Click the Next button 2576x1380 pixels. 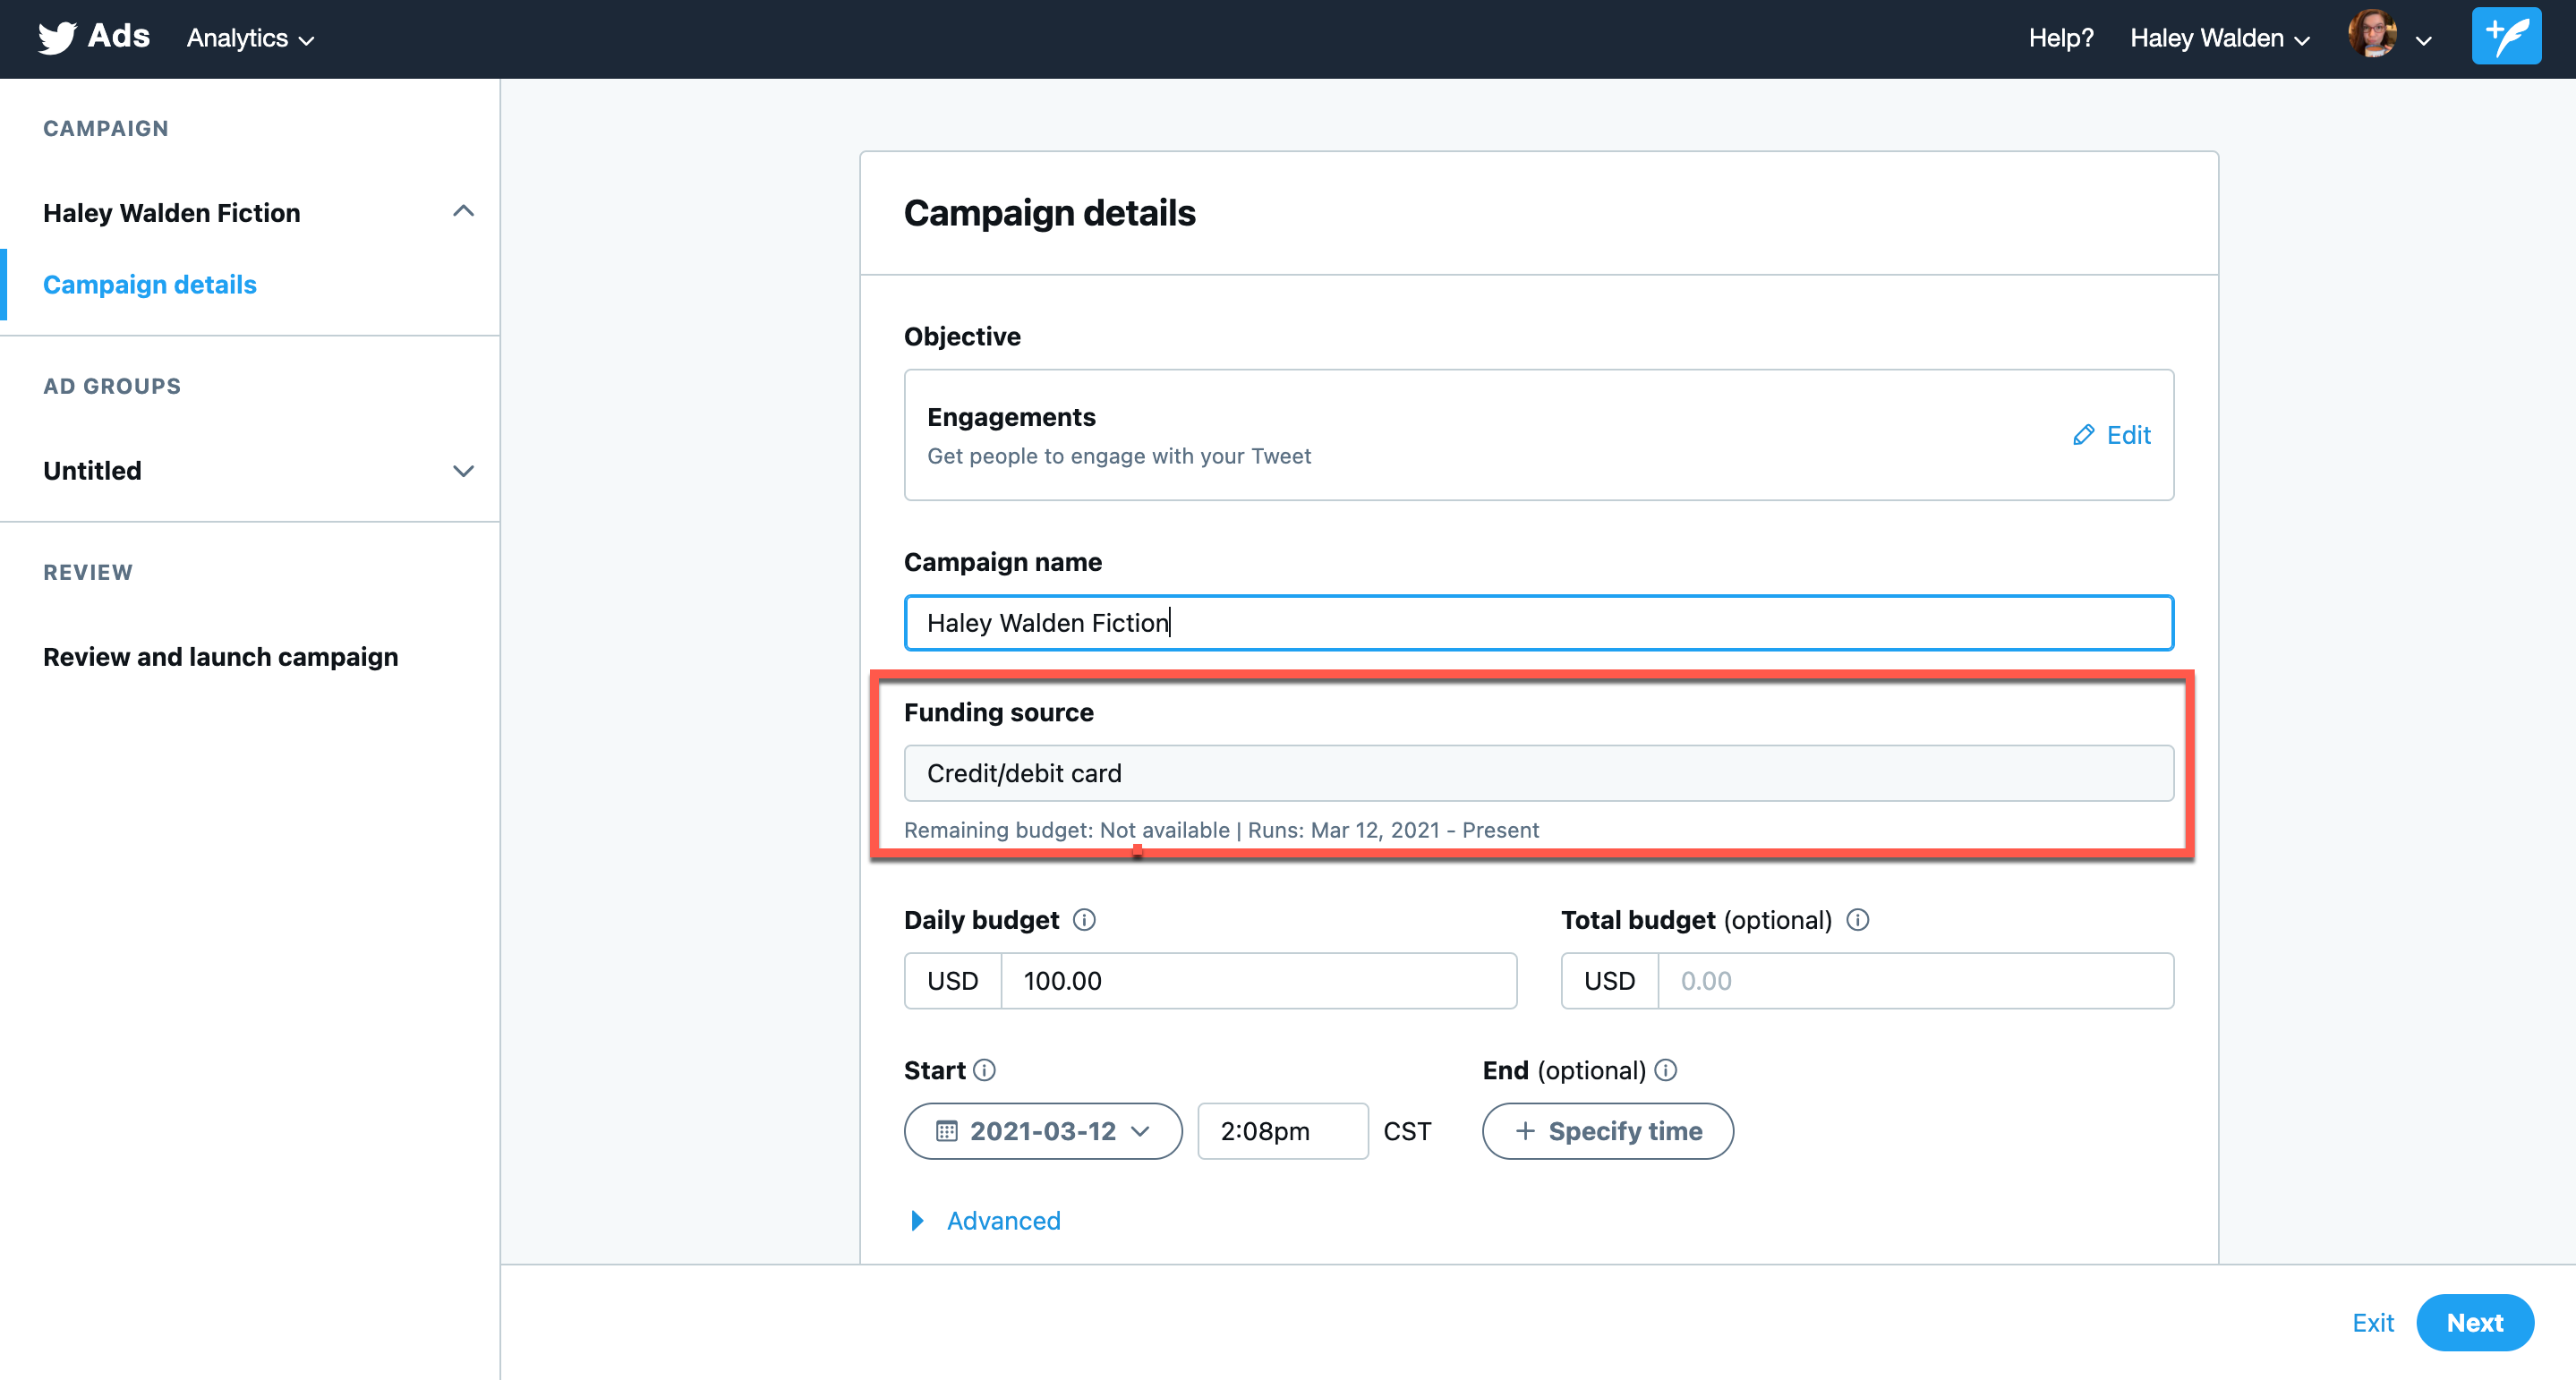(2474, 1322)
